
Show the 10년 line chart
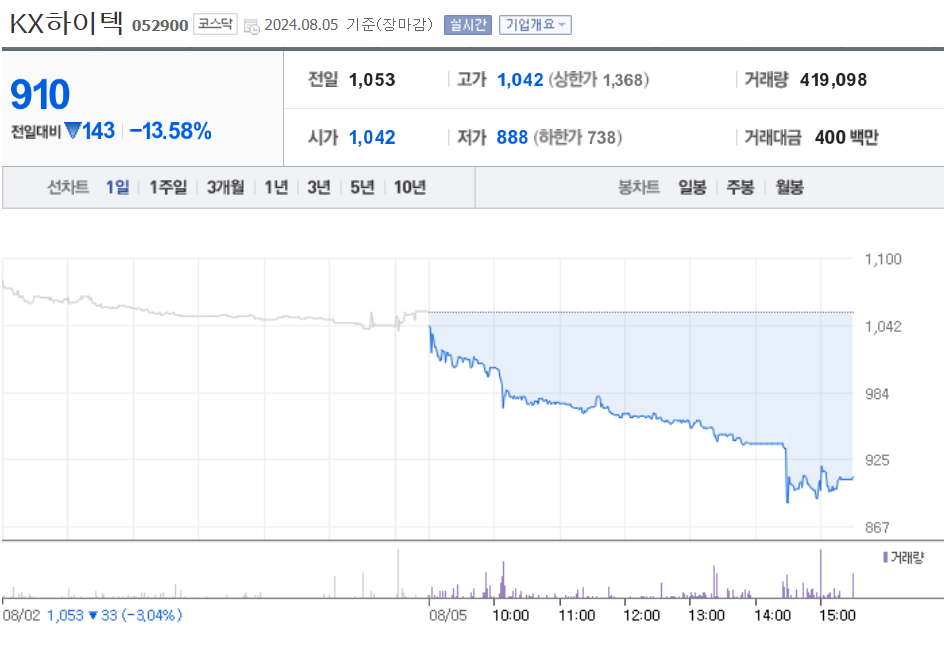pyautogui.click(x=410, y=187)
